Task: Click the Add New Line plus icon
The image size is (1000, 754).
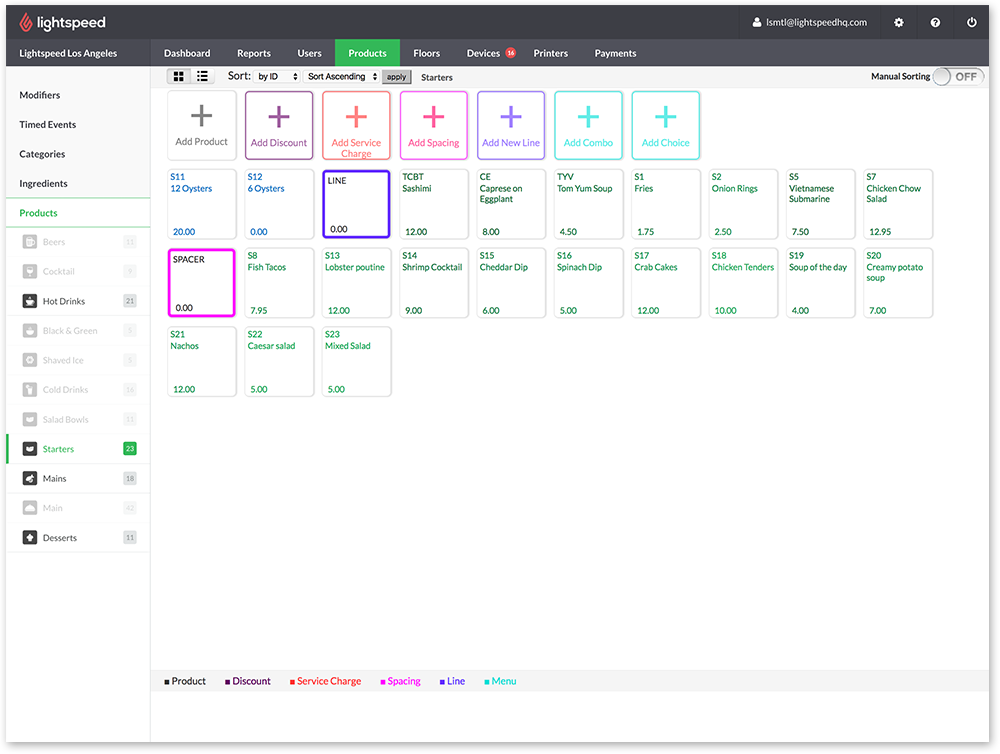Action: tap(511, 118)
